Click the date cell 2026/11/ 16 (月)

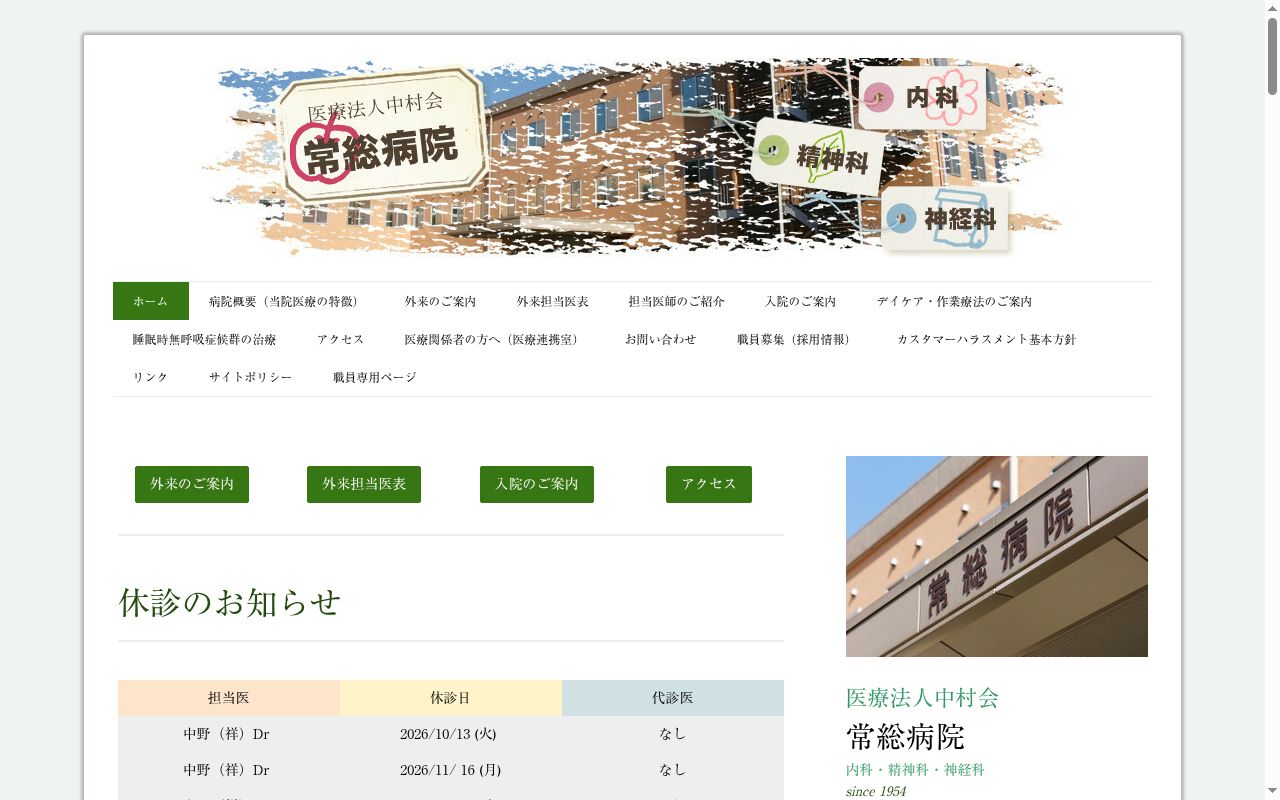(451, 770)
